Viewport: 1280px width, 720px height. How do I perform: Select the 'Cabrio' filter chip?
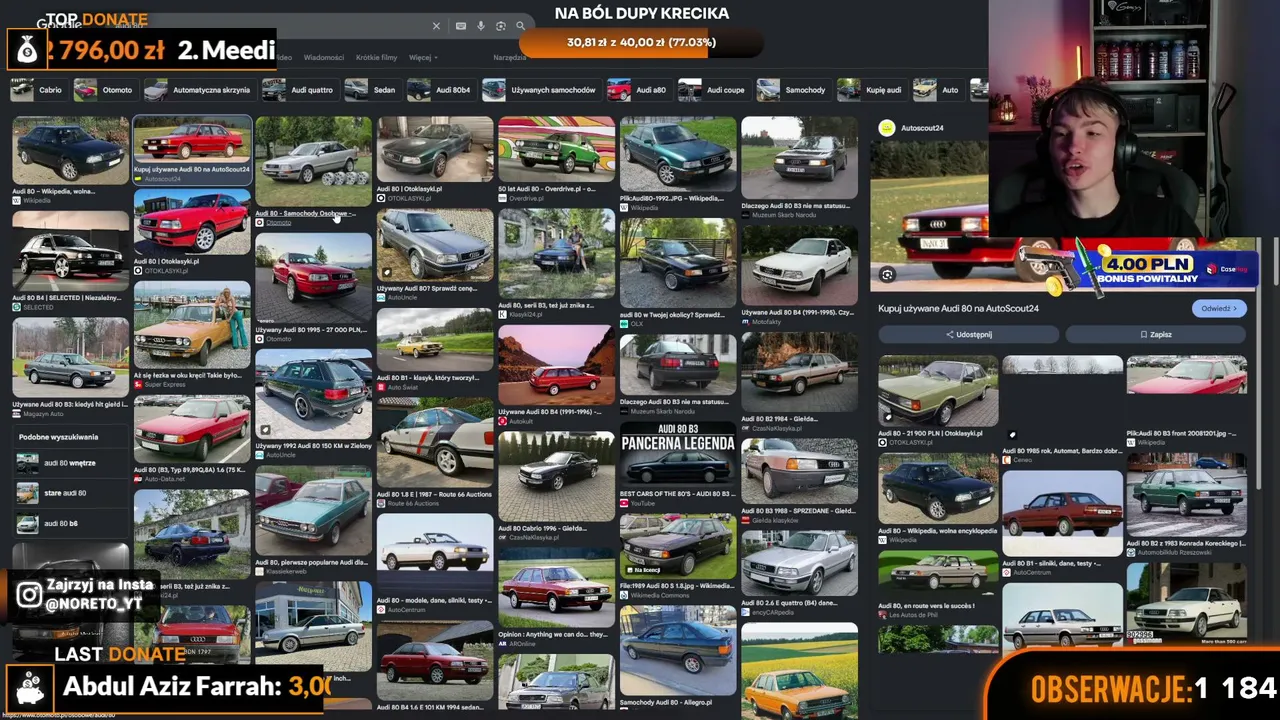[x=38, y=90]
